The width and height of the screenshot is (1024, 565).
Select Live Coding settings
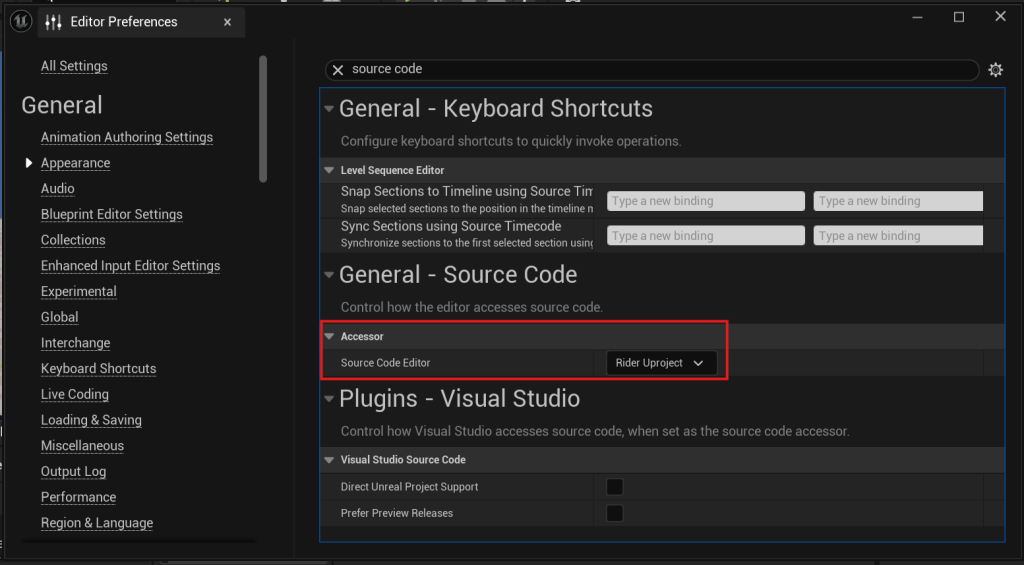tap(74, 395)
